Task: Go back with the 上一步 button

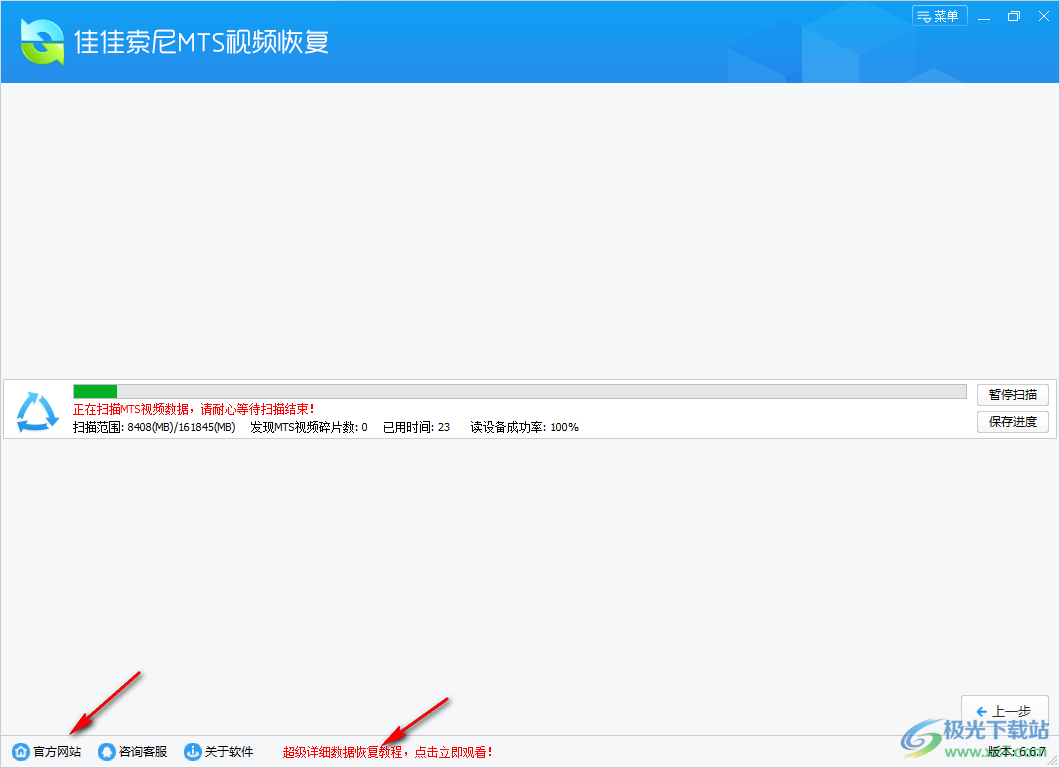Action: pos(1005,711)
